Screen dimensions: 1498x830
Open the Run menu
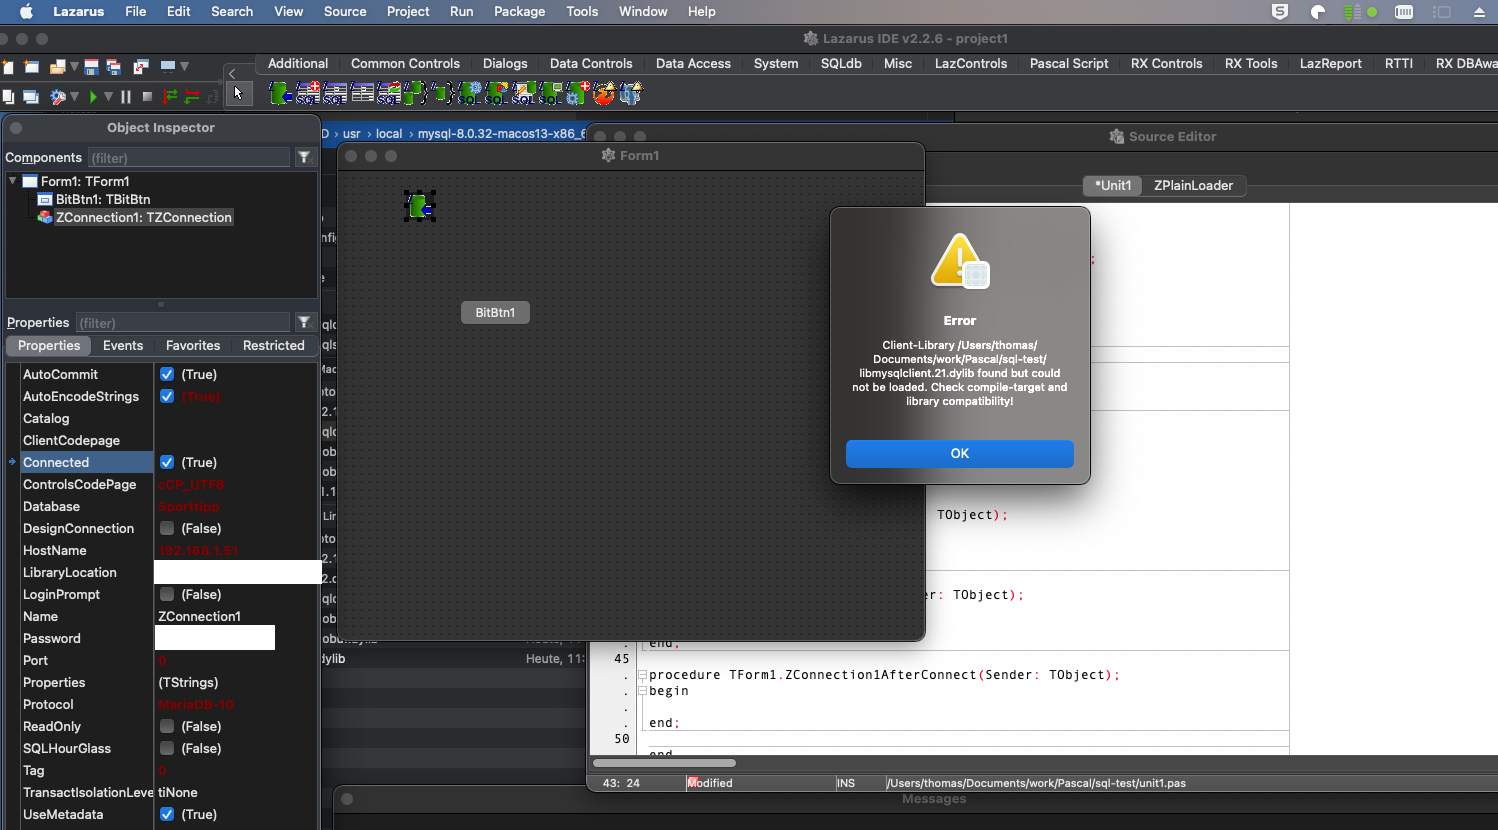tap(461, 12)
